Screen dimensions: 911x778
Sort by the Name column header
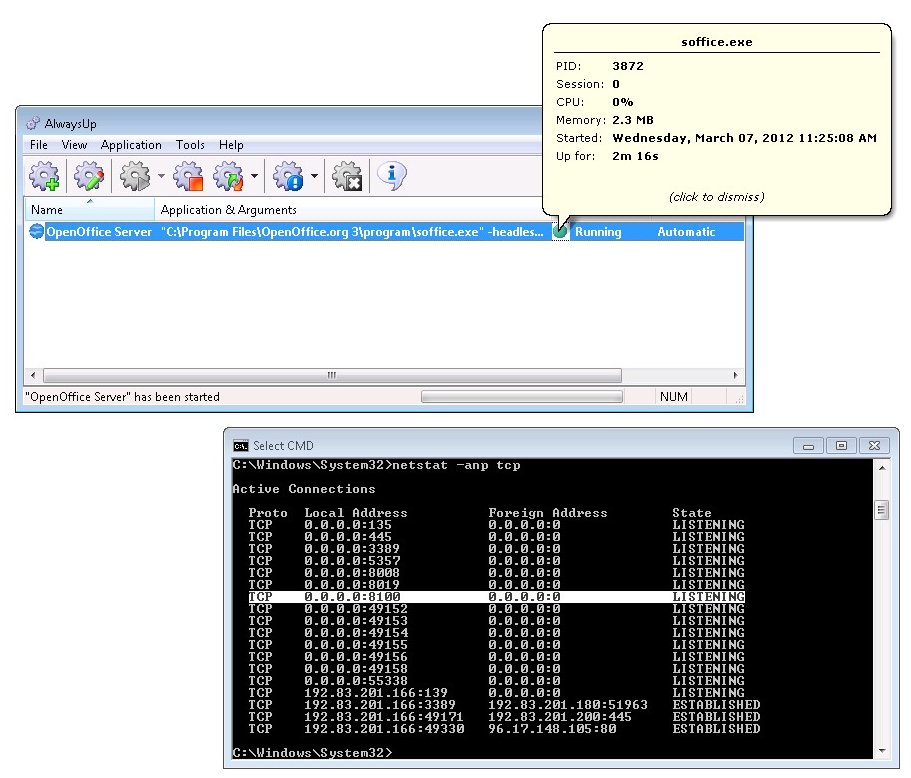point(89,210)
